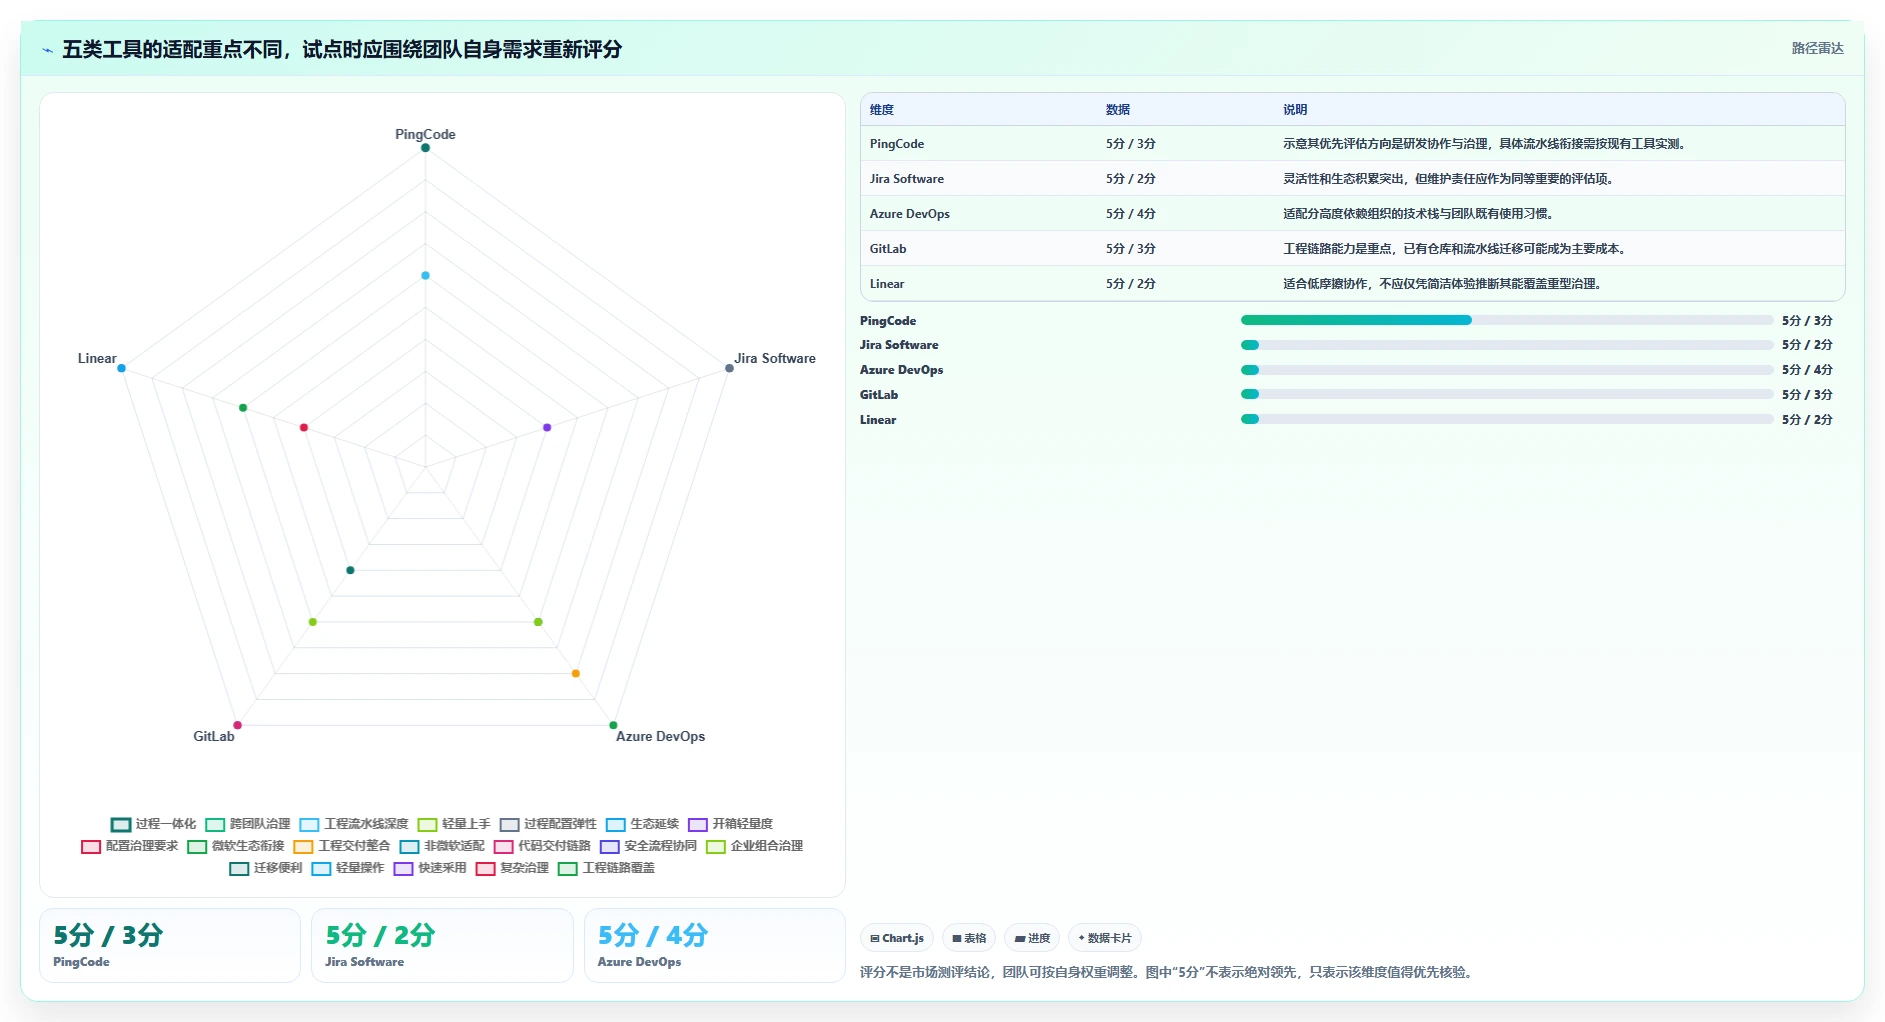Click the 非微软适配 legend swatch

pos(409,846)
